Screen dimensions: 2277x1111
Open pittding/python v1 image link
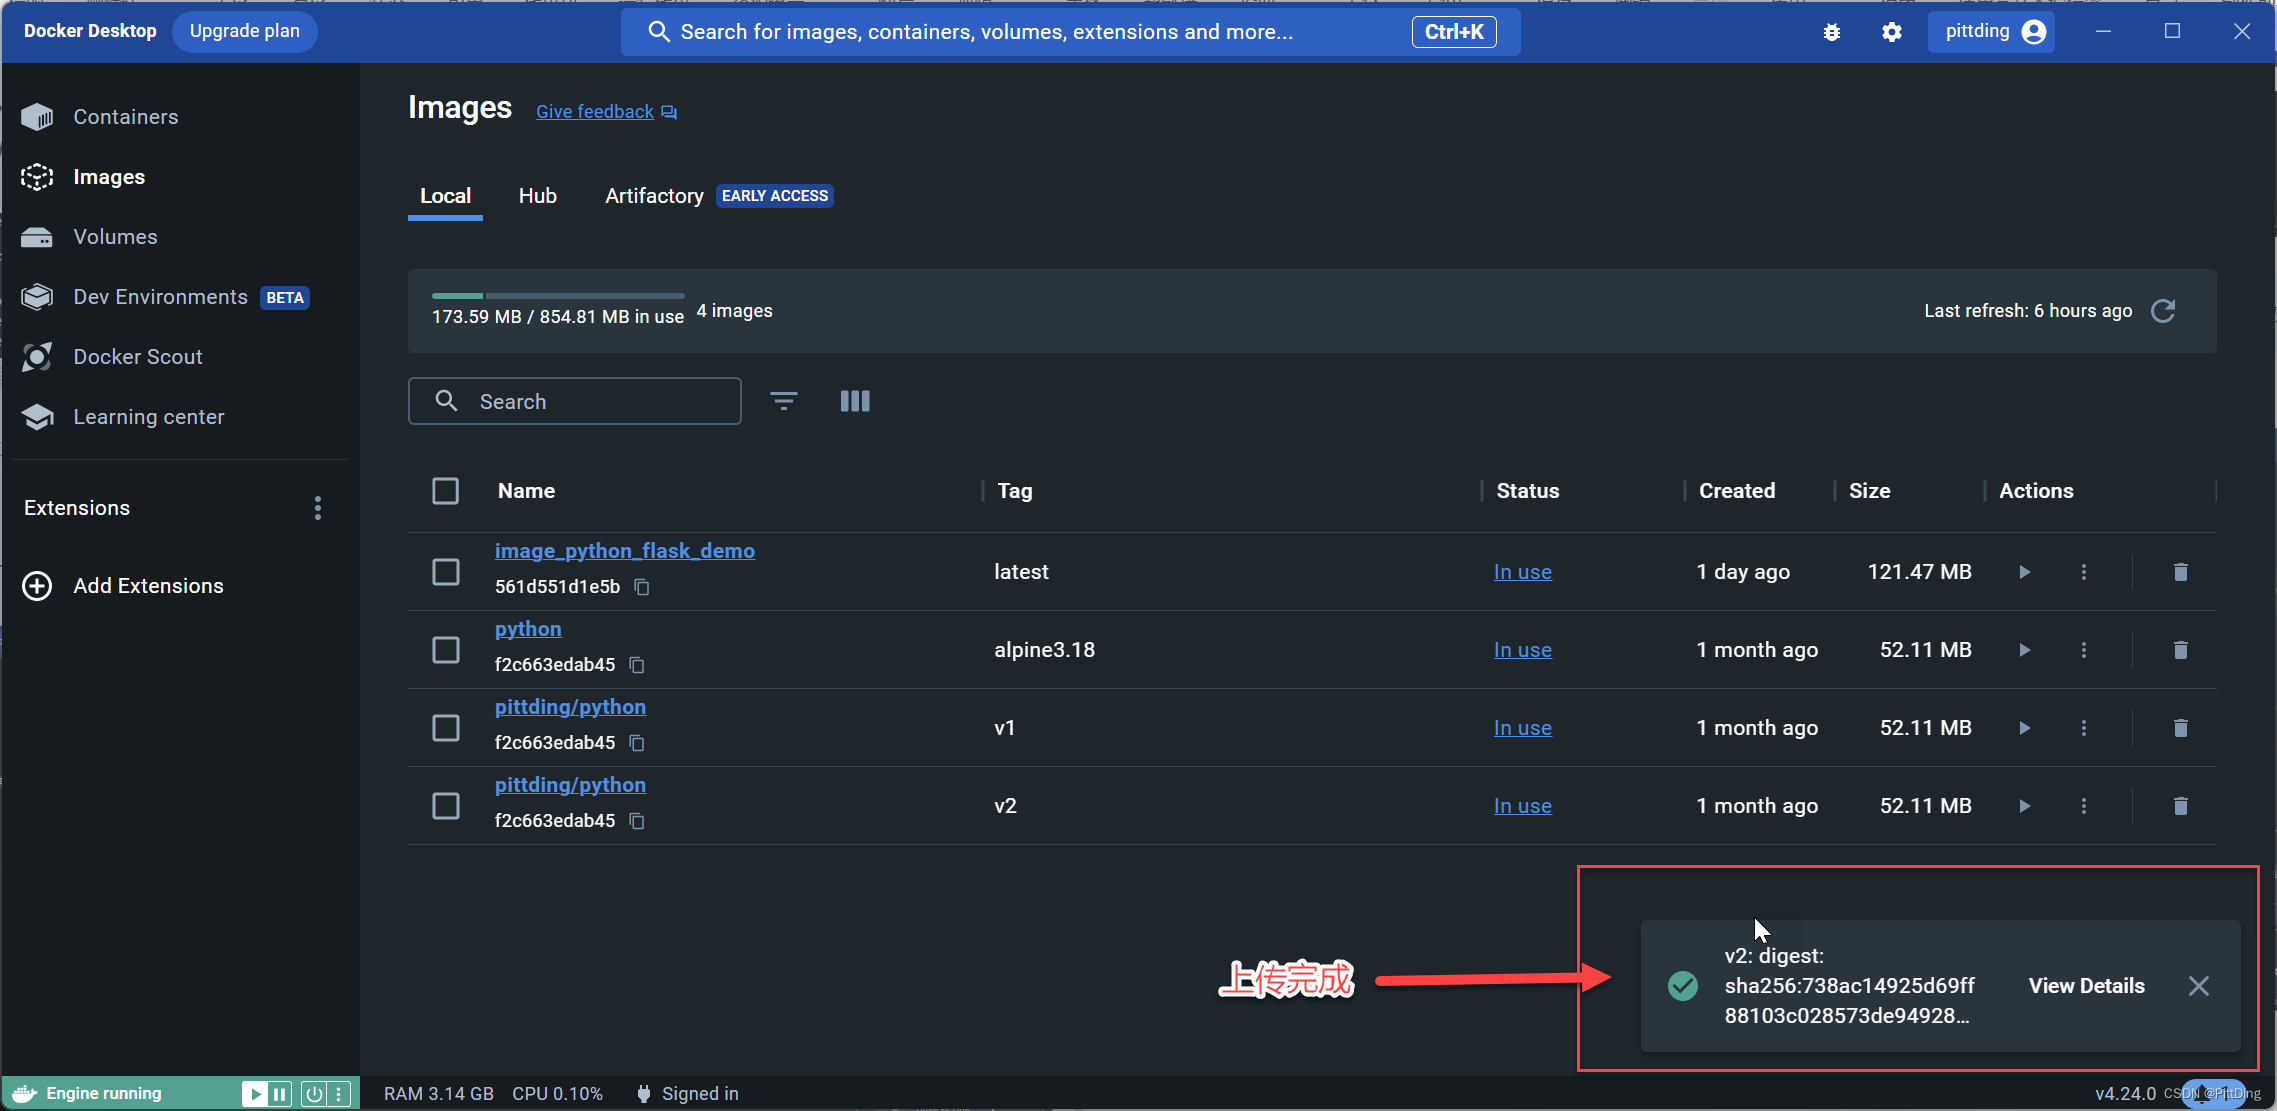[570, 707]
